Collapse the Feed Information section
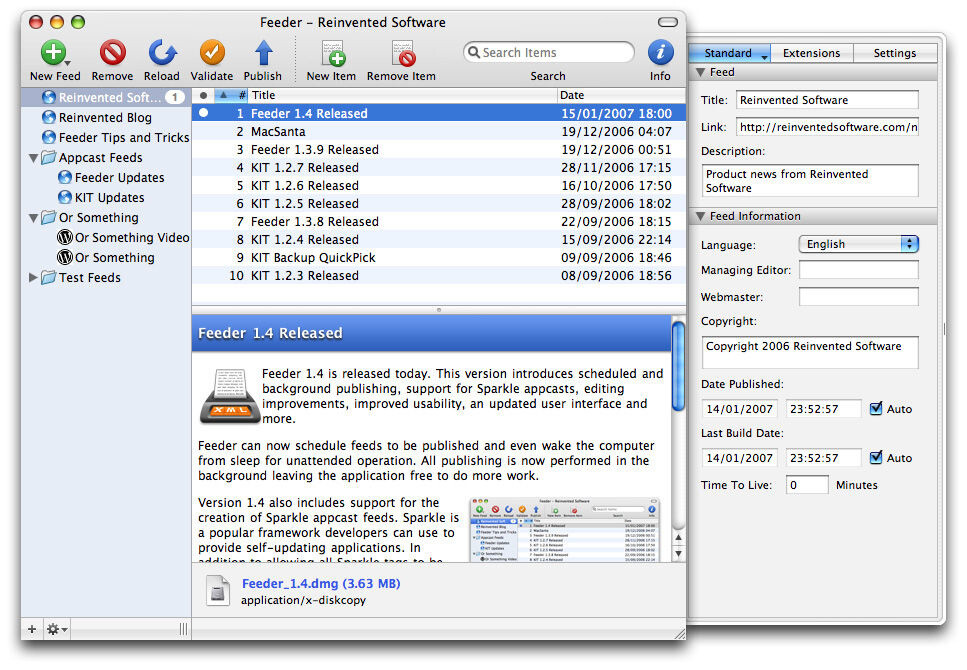Viewport: 967px width, 670px height. [701, 216]
